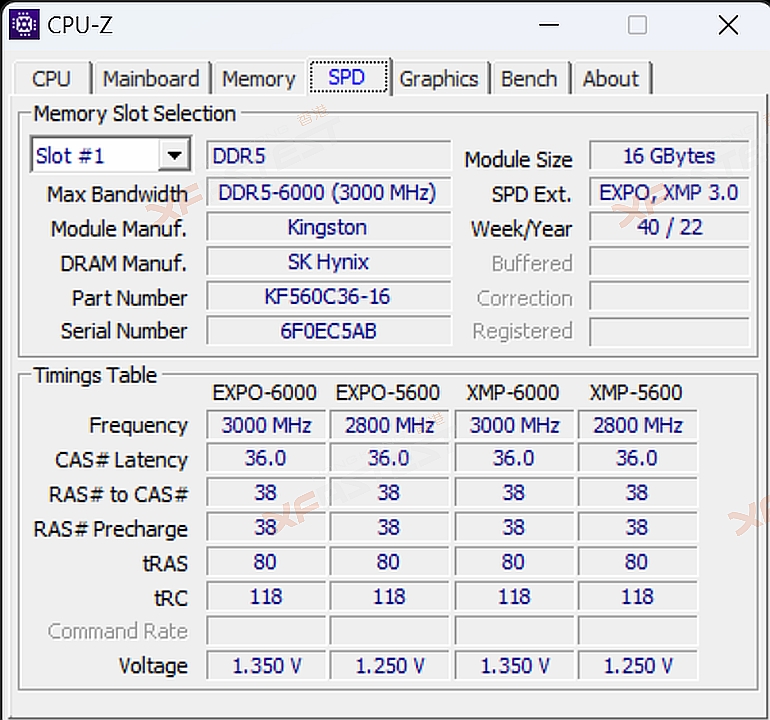This screenshot has height=720, width=770.
Task: Click the XMP-6000 frequency 3000 MHz cell
Action: pyautogui.click(x=514, y=425)
